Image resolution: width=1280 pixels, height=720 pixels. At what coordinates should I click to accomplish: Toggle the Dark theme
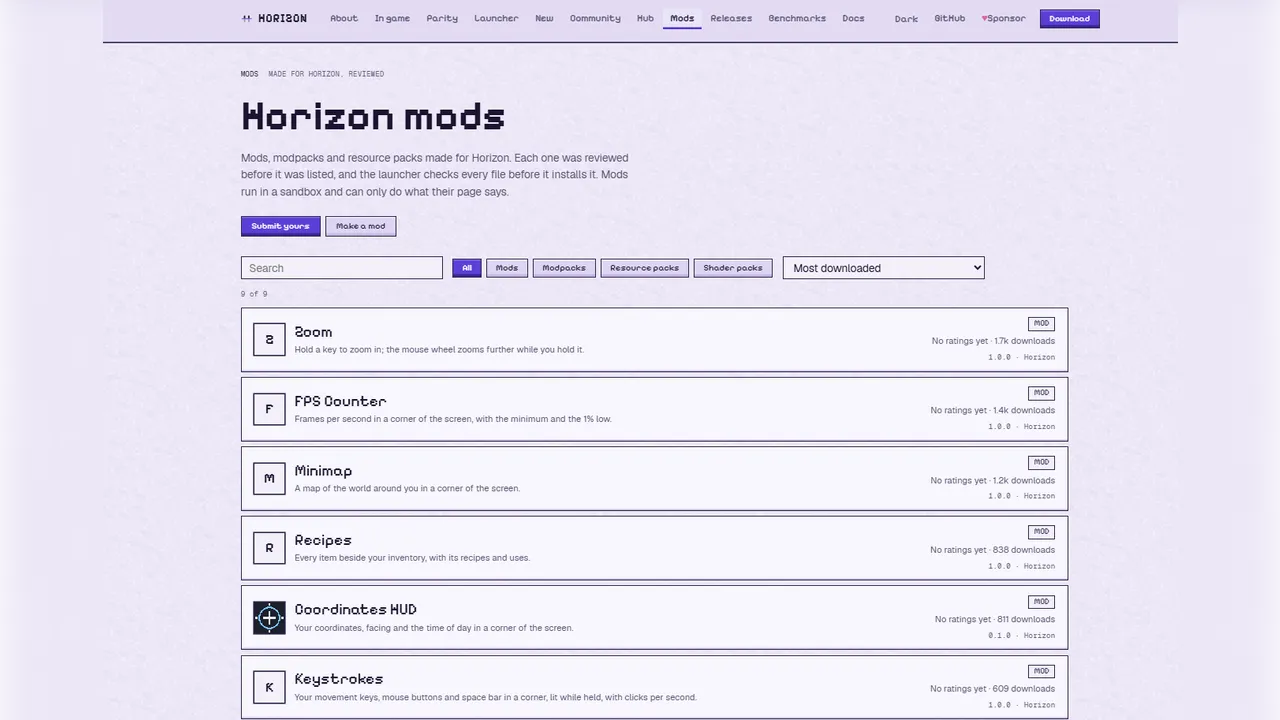tap(906, 19)
